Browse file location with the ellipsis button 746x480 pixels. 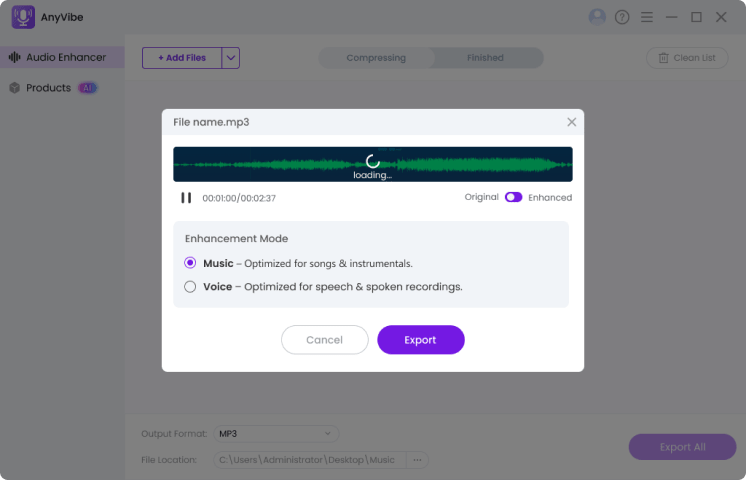click(x=417, y=460)
